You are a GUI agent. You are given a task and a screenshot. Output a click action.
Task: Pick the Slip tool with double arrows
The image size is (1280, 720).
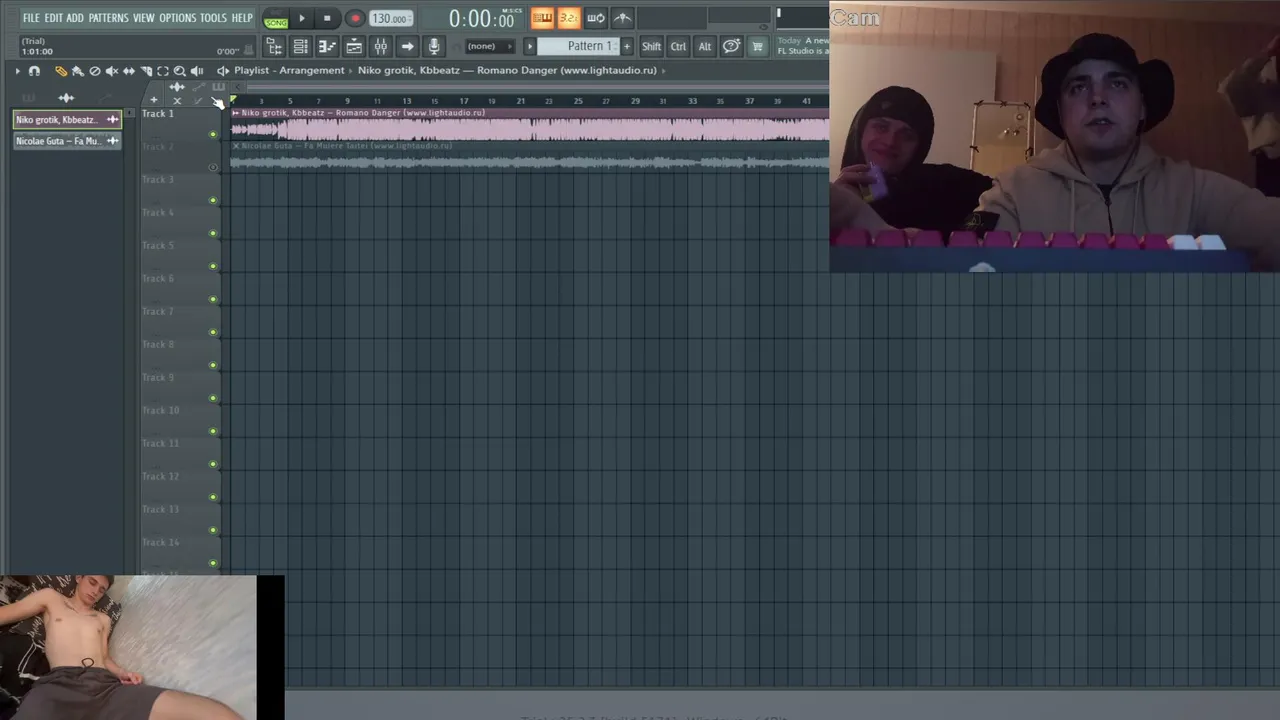[x=129, y=71]
